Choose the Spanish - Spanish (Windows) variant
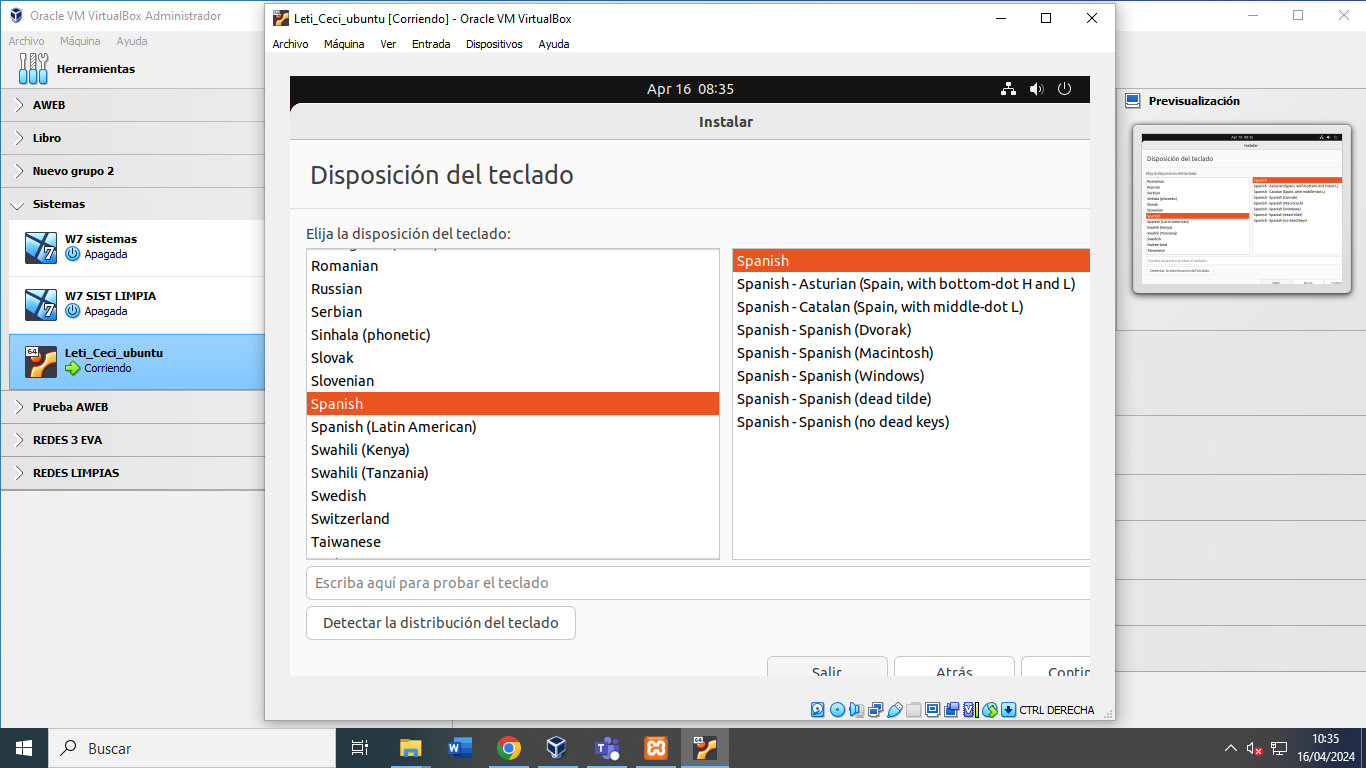Viewport: 1366px width, 768px height. 830,376
